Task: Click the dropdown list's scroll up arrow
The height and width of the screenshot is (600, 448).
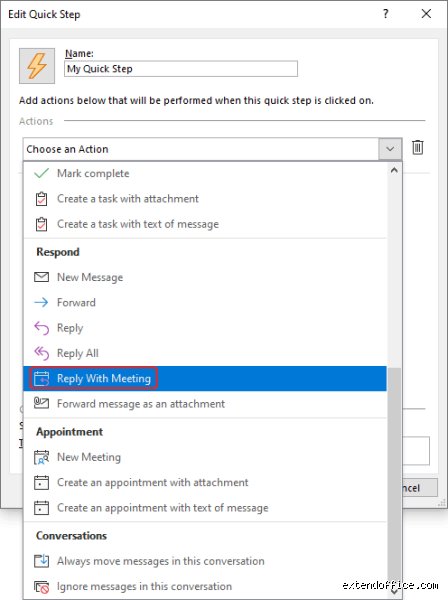Action: tap(394, 171)
